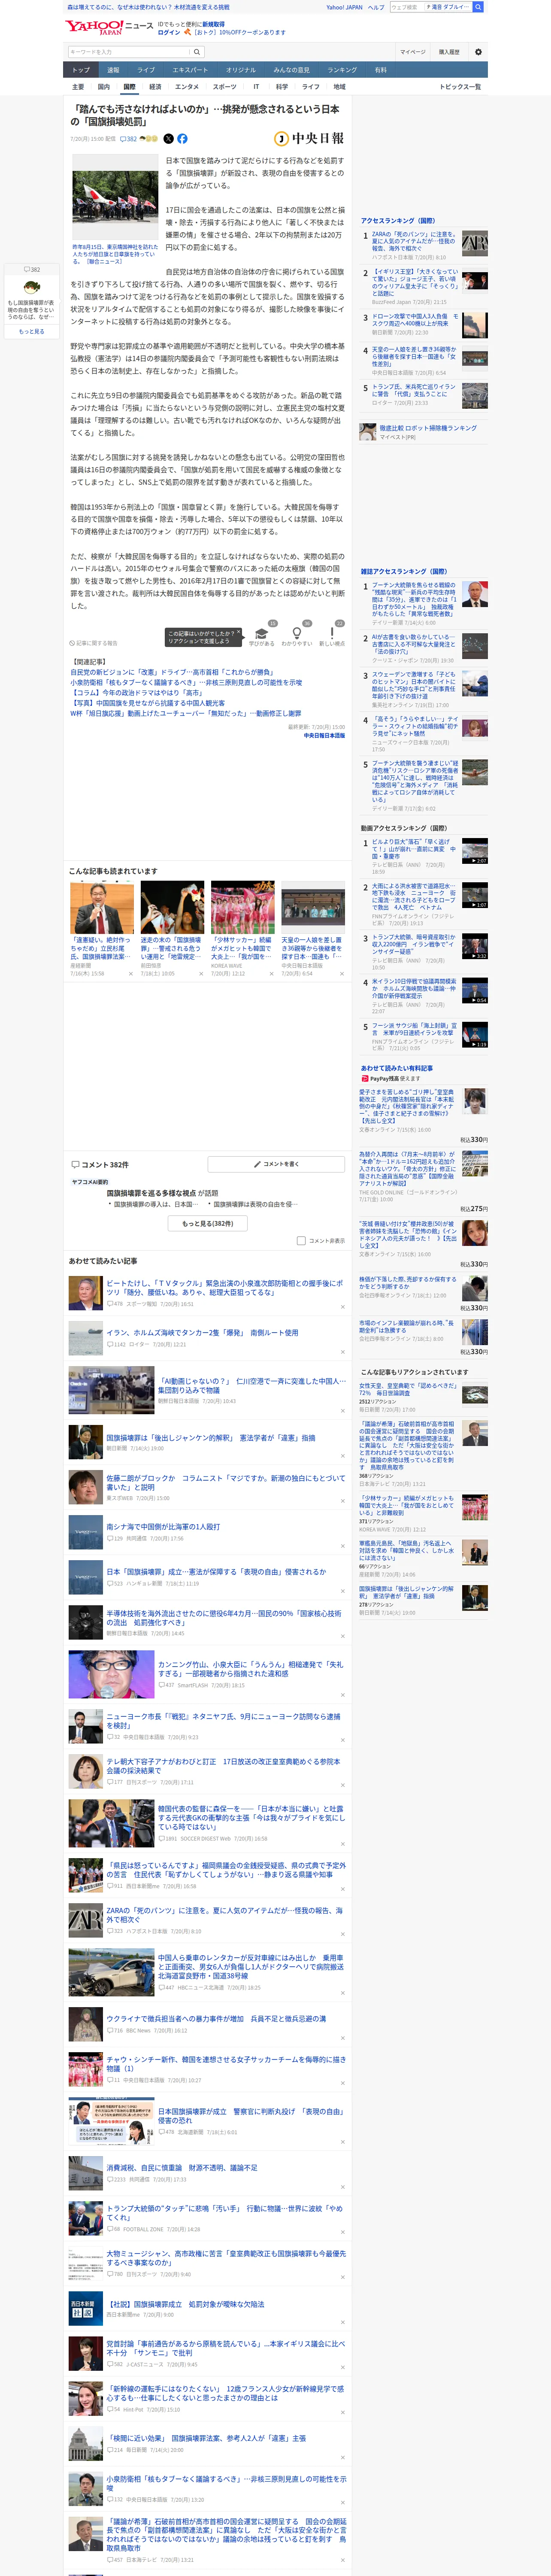Open 衛星比較 ロボット掃除機ランキング ad
This screenshot has width=551, height=2576.
tap(428, 429)
